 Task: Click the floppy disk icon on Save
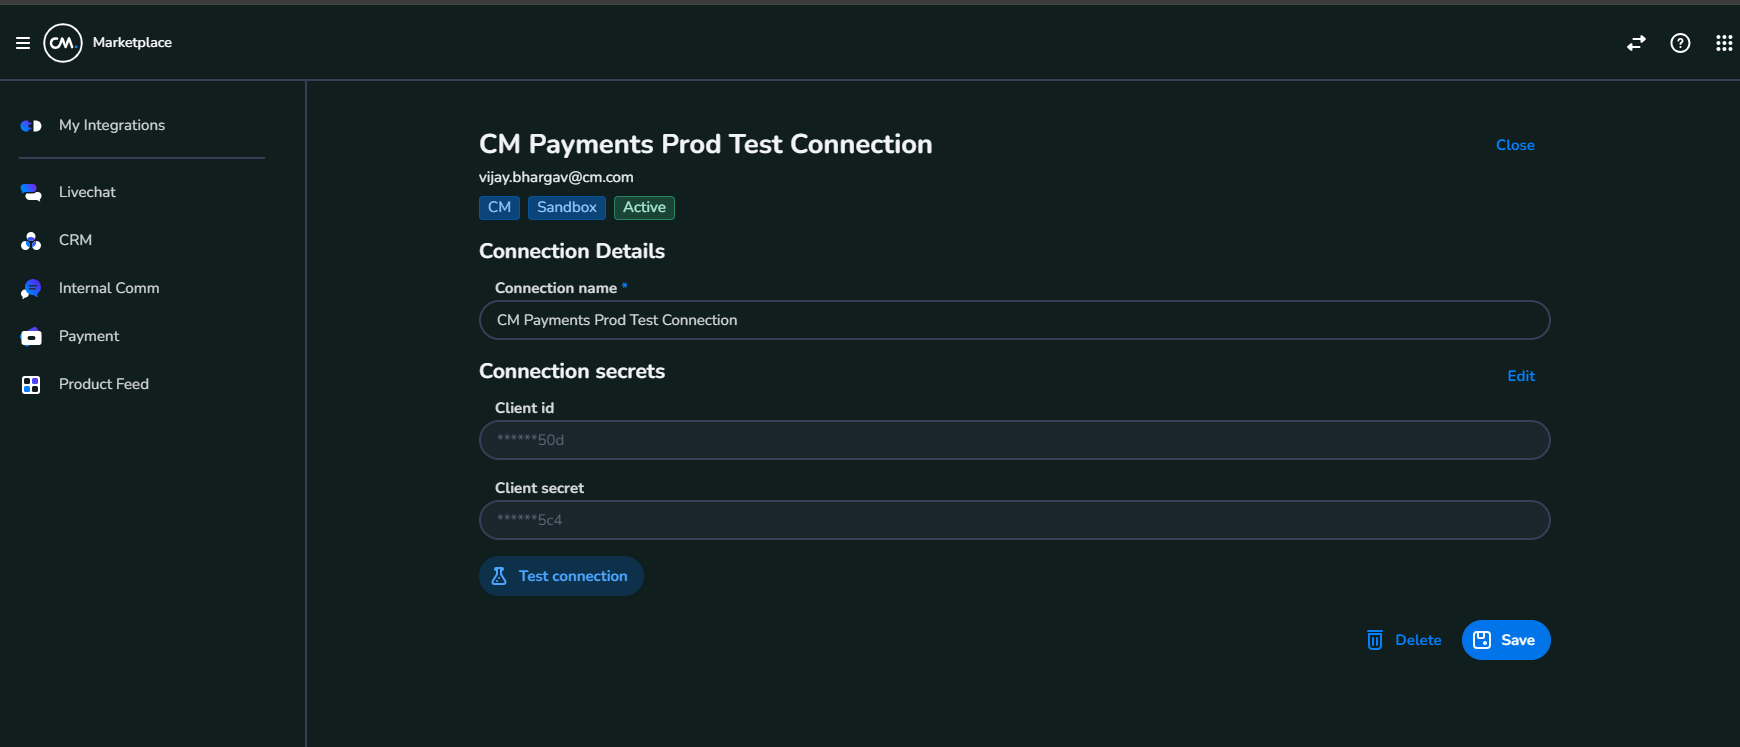point(1482,640)
